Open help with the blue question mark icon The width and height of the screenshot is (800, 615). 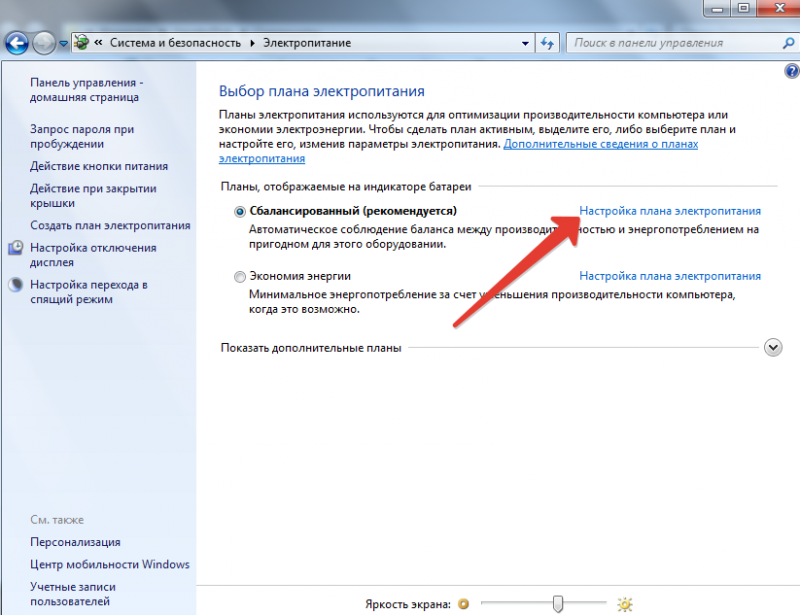(792, 73)
